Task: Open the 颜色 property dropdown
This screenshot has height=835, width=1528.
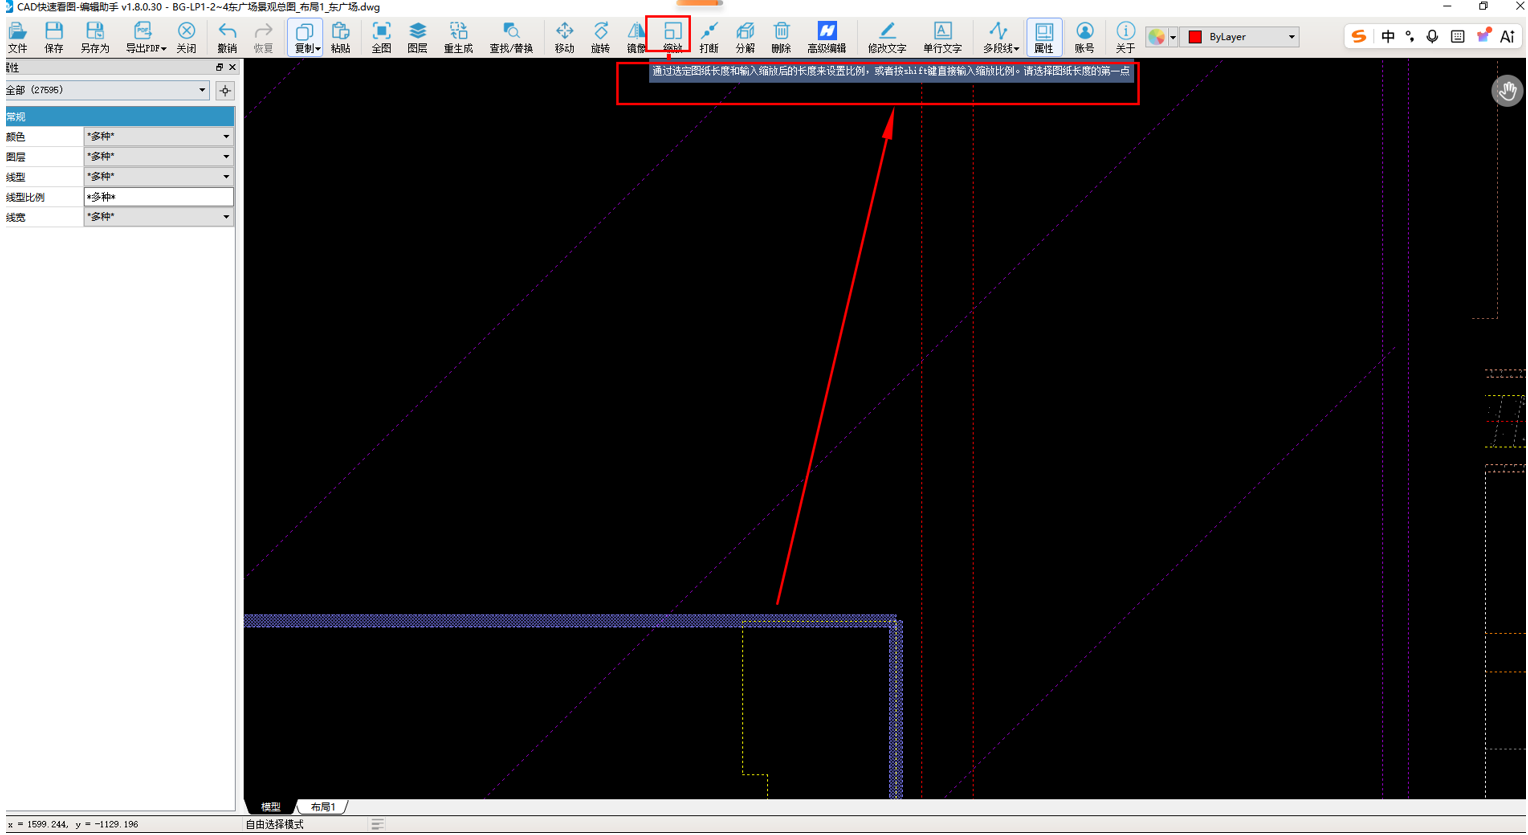Action: 158,136
